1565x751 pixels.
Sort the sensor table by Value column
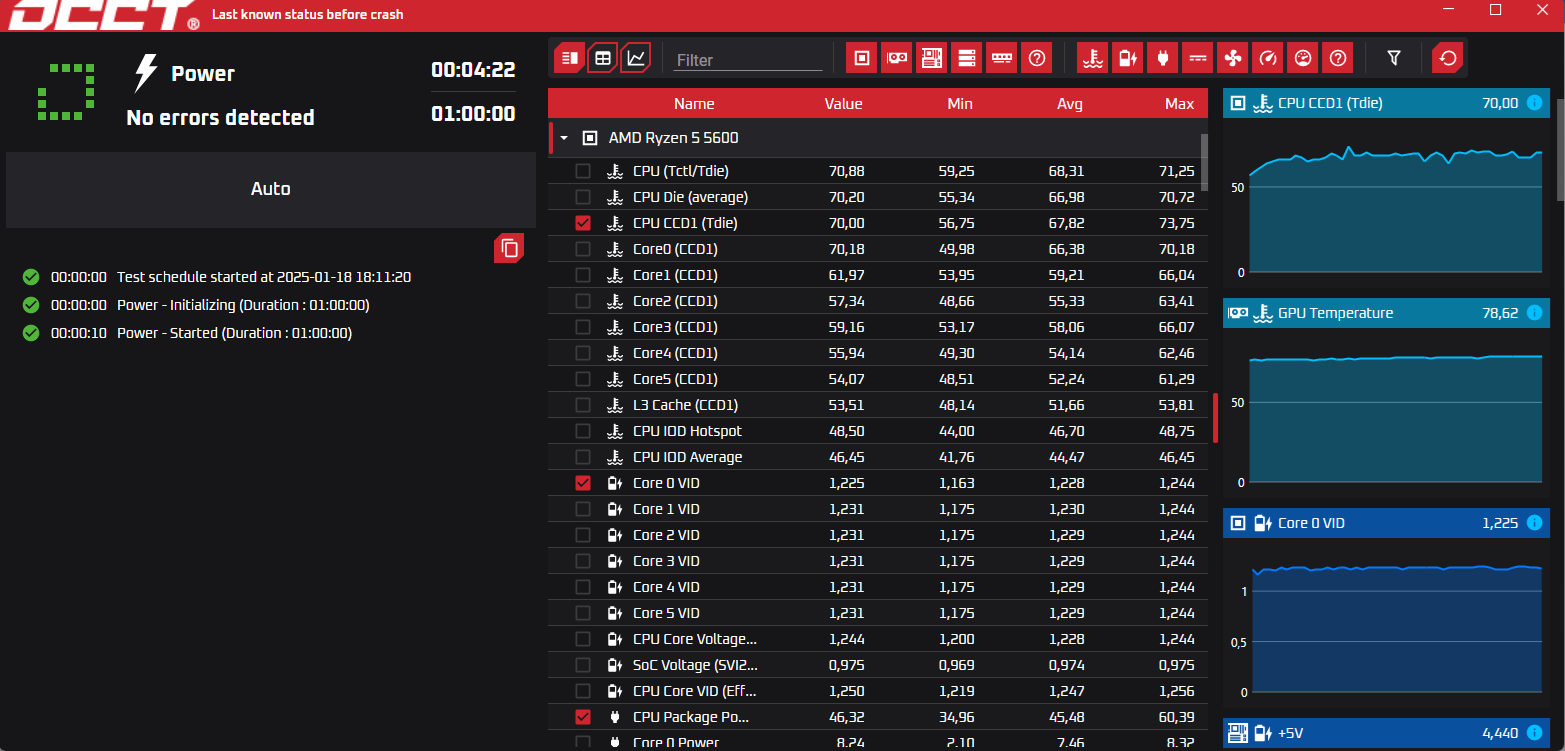[x=843, y=104]
